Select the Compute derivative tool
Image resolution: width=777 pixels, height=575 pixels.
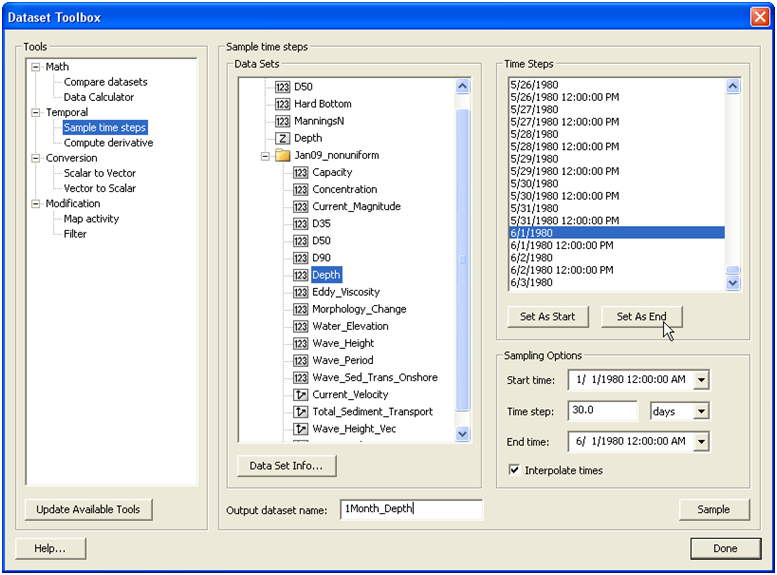(x=109, y=143)
